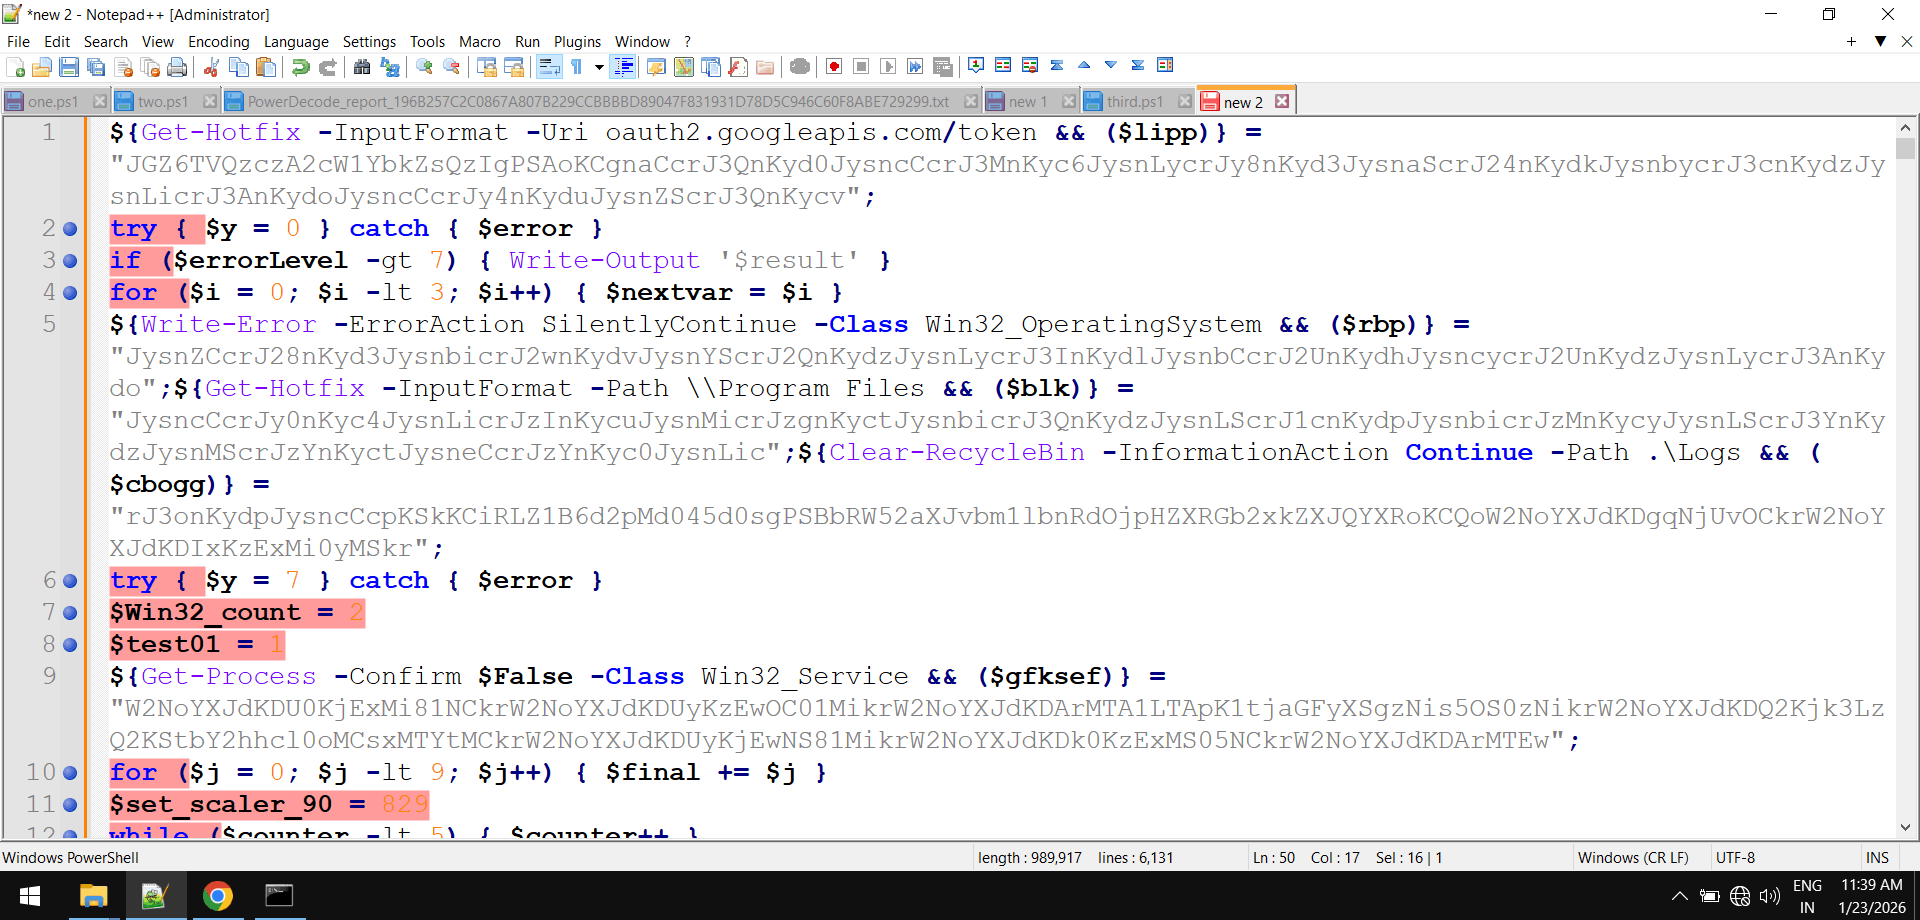The image size is (1920, 920).
Task: Click the Windows (CR LF) status bar label
Action: 1633,857
